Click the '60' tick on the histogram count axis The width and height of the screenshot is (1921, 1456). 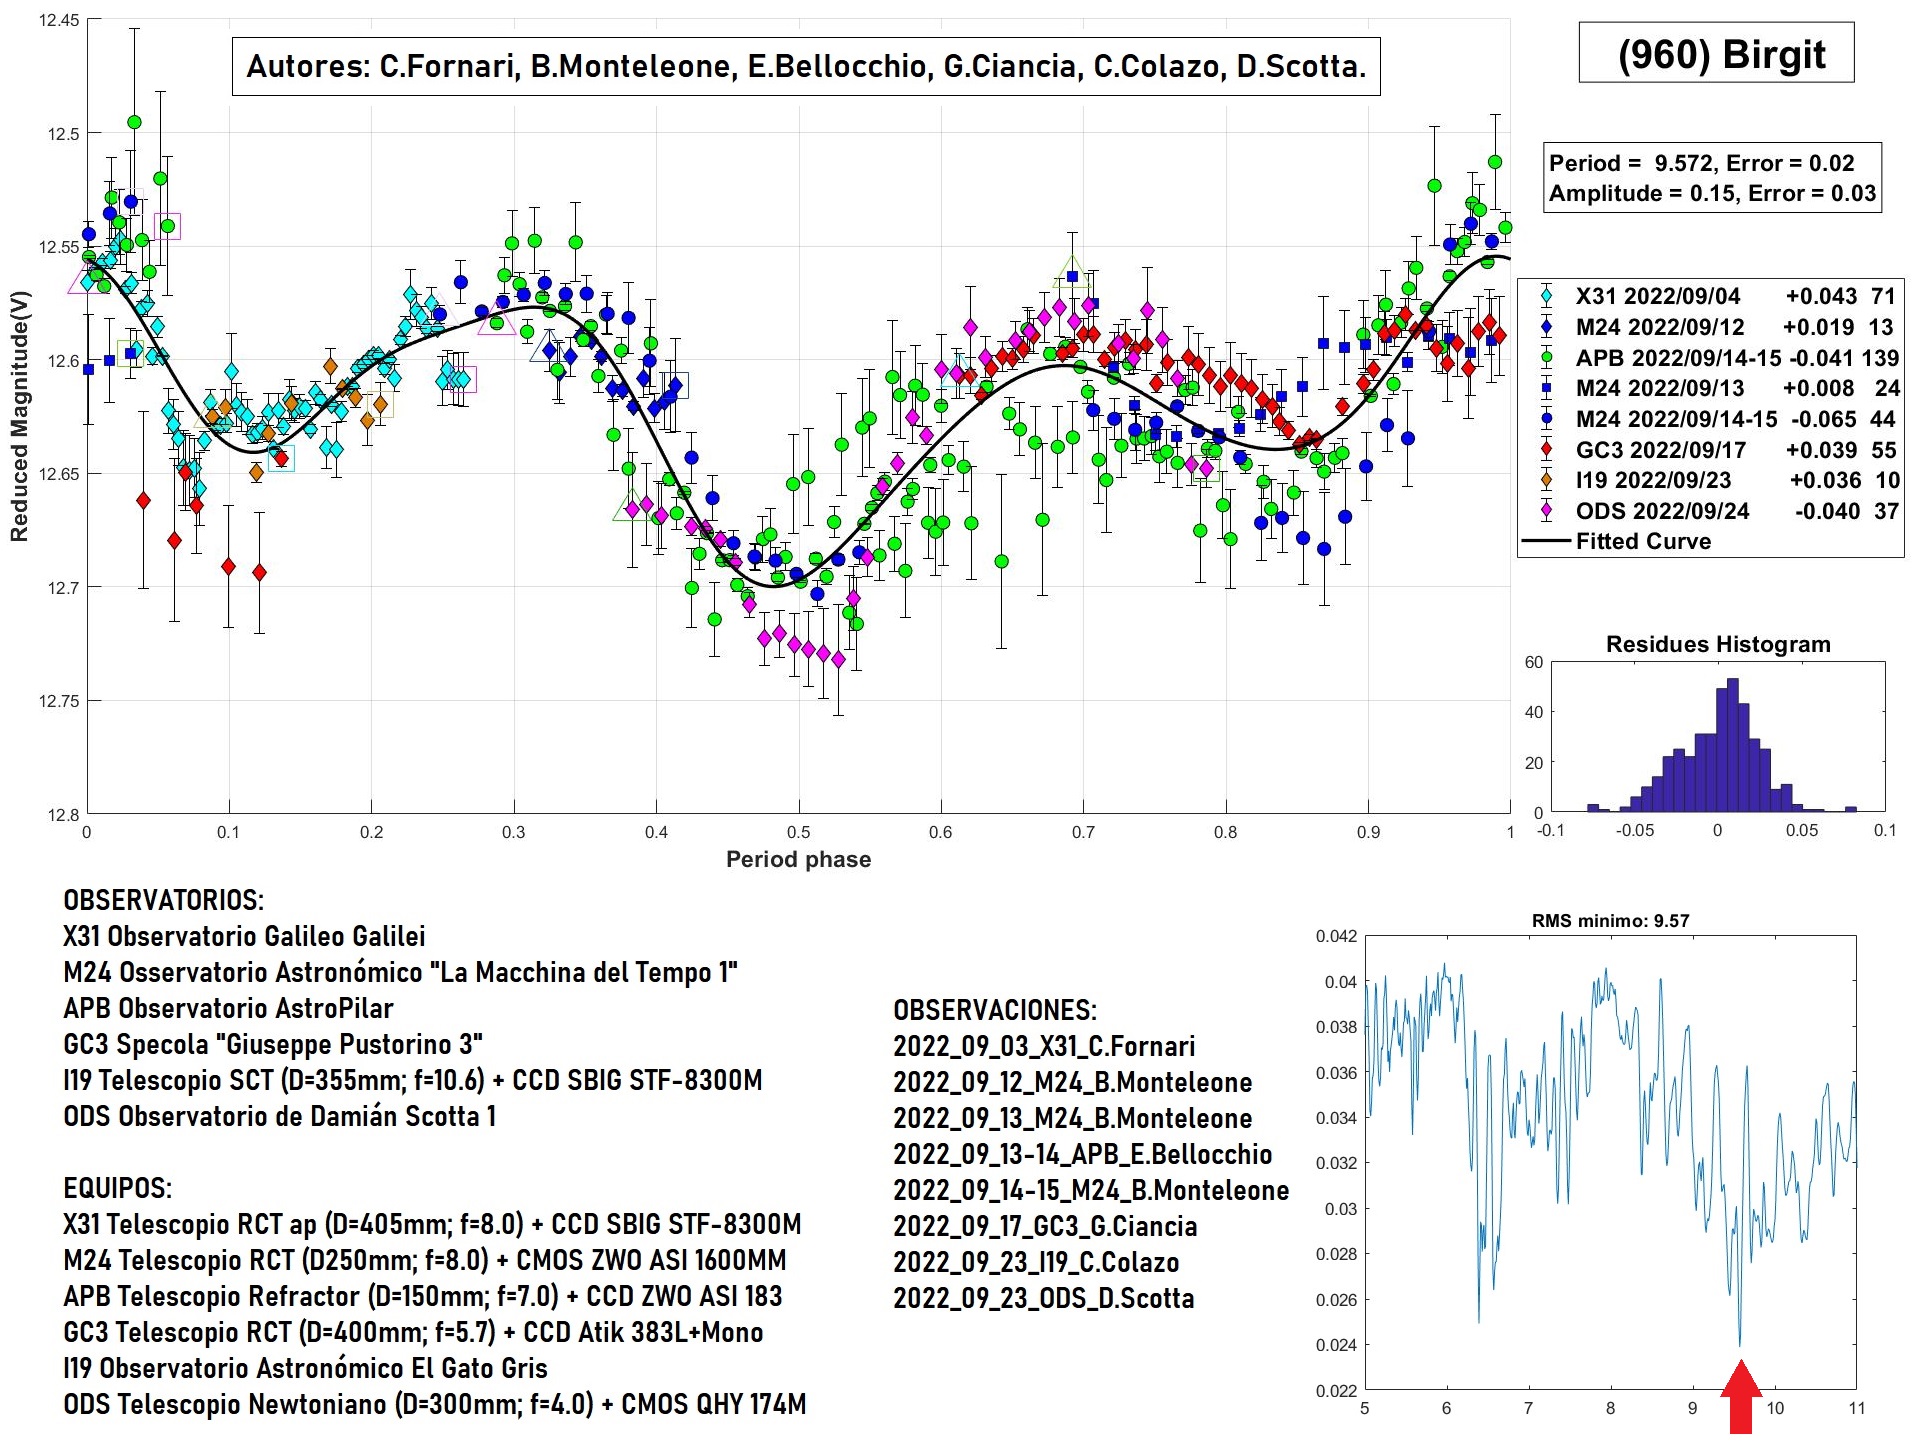pyautogui.click(x=1534, y=662)
